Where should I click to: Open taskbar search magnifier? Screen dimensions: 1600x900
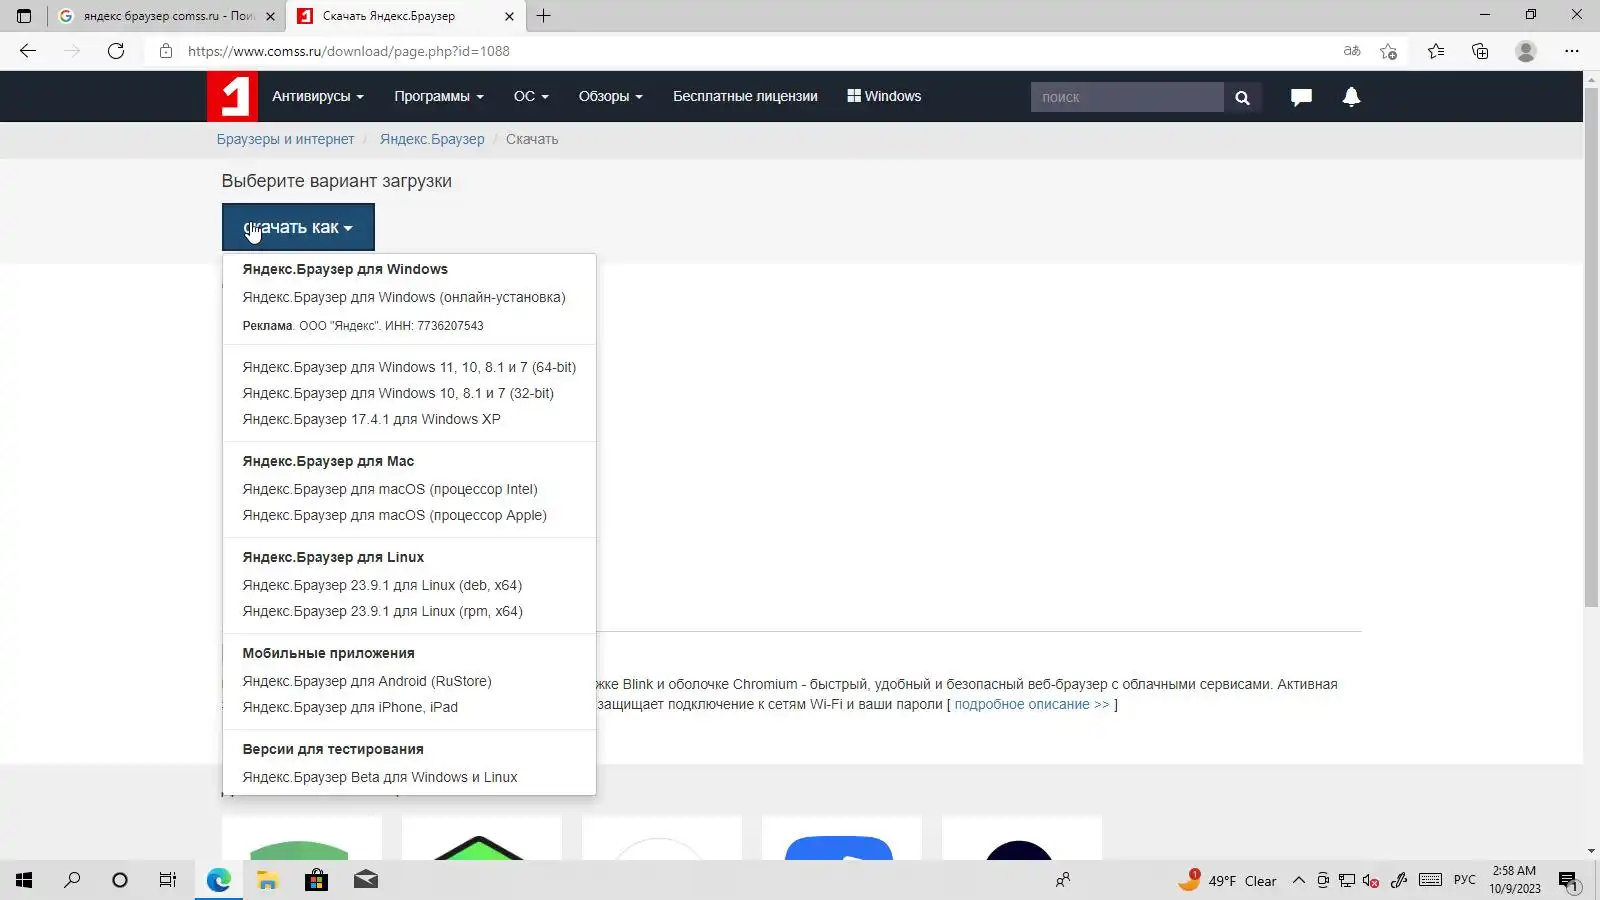point(72,880)
